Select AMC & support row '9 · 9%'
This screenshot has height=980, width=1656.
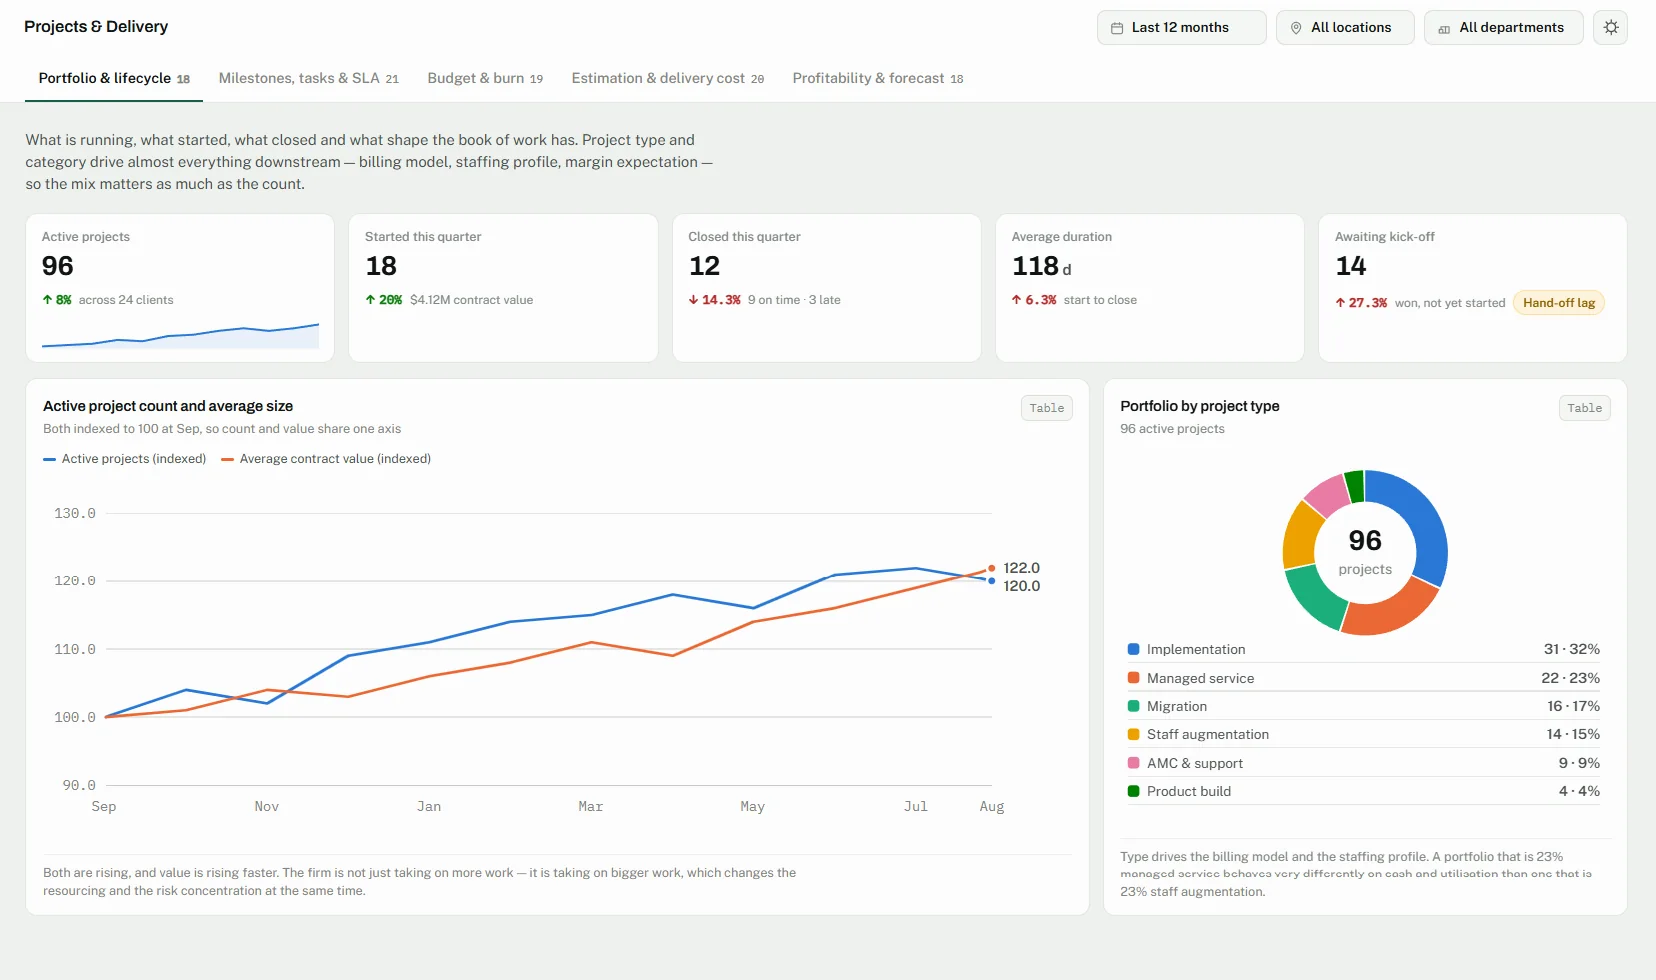pyautogui.click(x=1364, y=763)
